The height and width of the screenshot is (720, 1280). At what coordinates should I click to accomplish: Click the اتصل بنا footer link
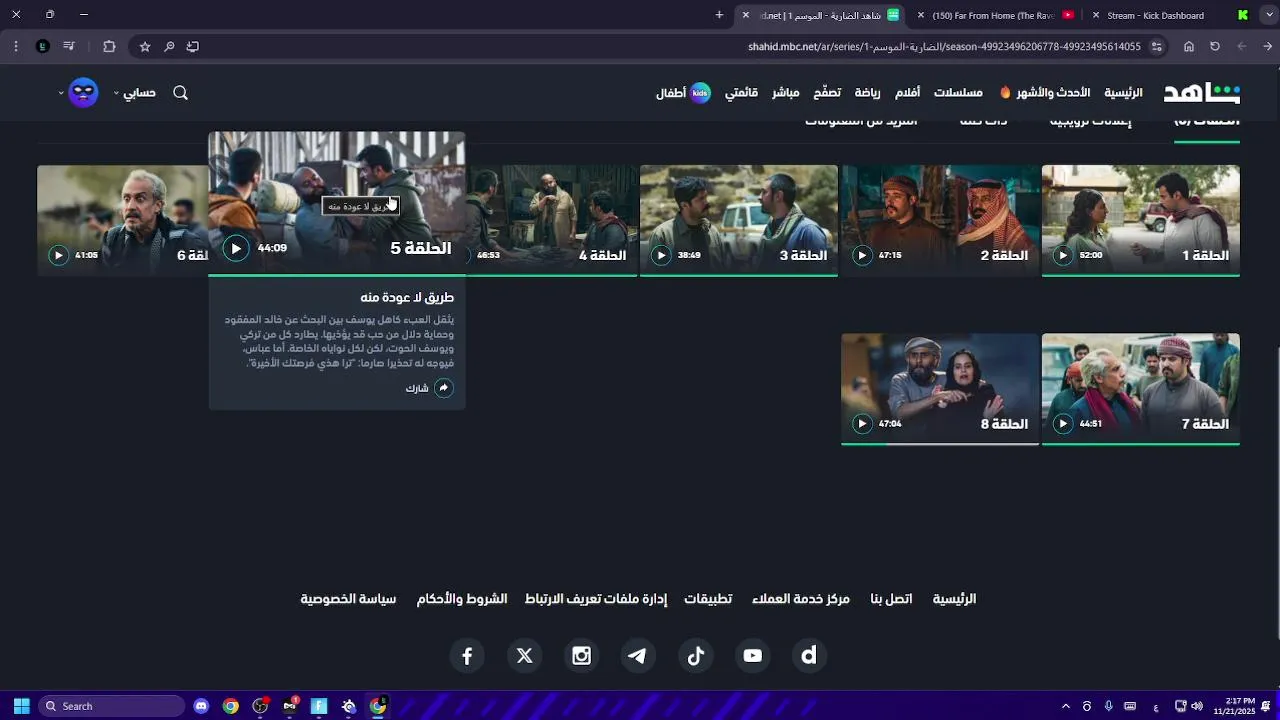tap(891, 599)
